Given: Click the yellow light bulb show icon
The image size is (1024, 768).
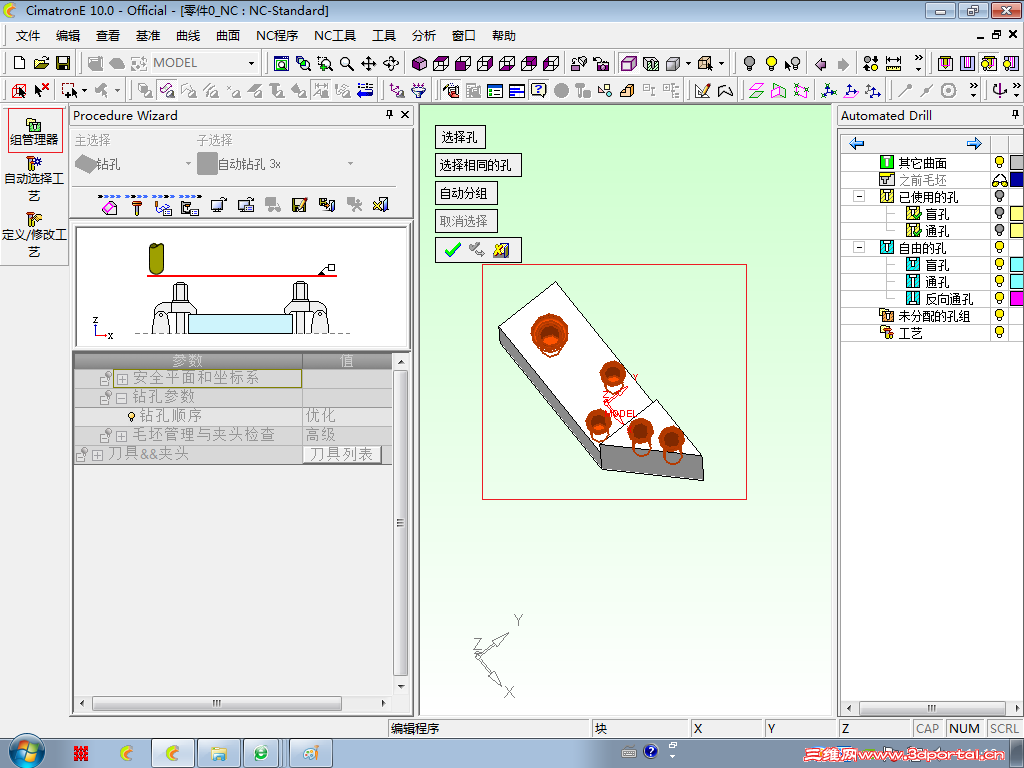Looking at the screenshot, I should point(771,63).
